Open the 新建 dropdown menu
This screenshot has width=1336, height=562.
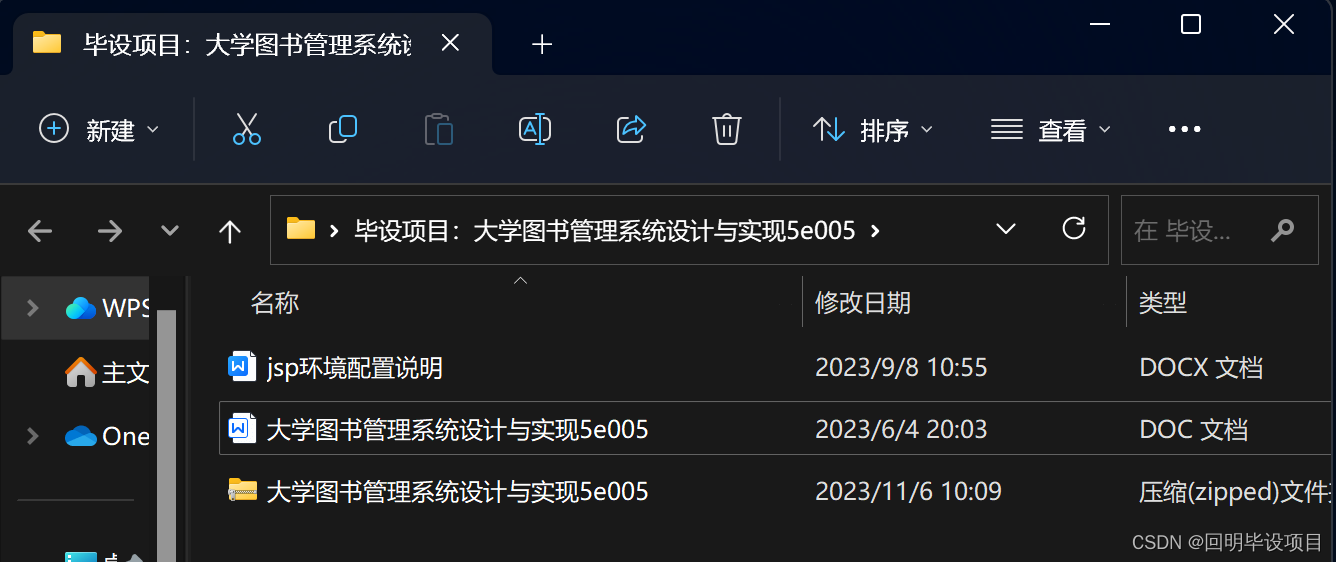point(99,130)
